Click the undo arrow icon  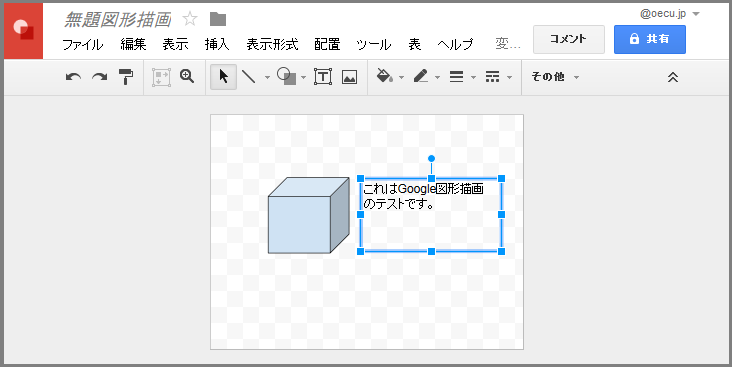pos(73,77)
